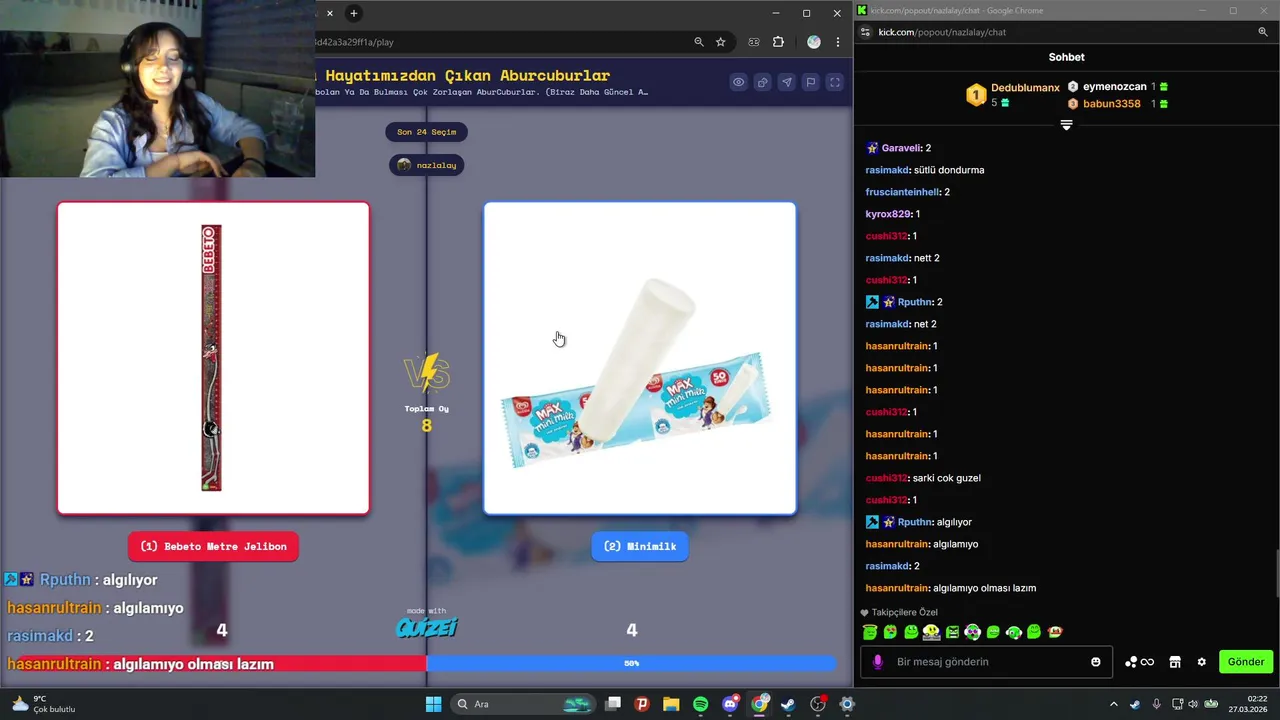Select the first green halo emote
The width and height of the screenshot is (1280, 720).
point(870,632)
